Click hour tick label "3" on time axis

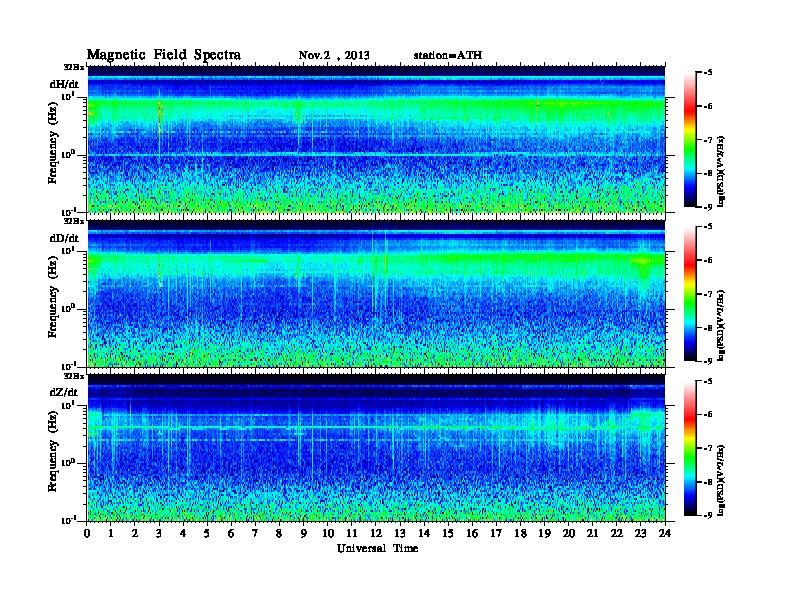click(160, 533)
